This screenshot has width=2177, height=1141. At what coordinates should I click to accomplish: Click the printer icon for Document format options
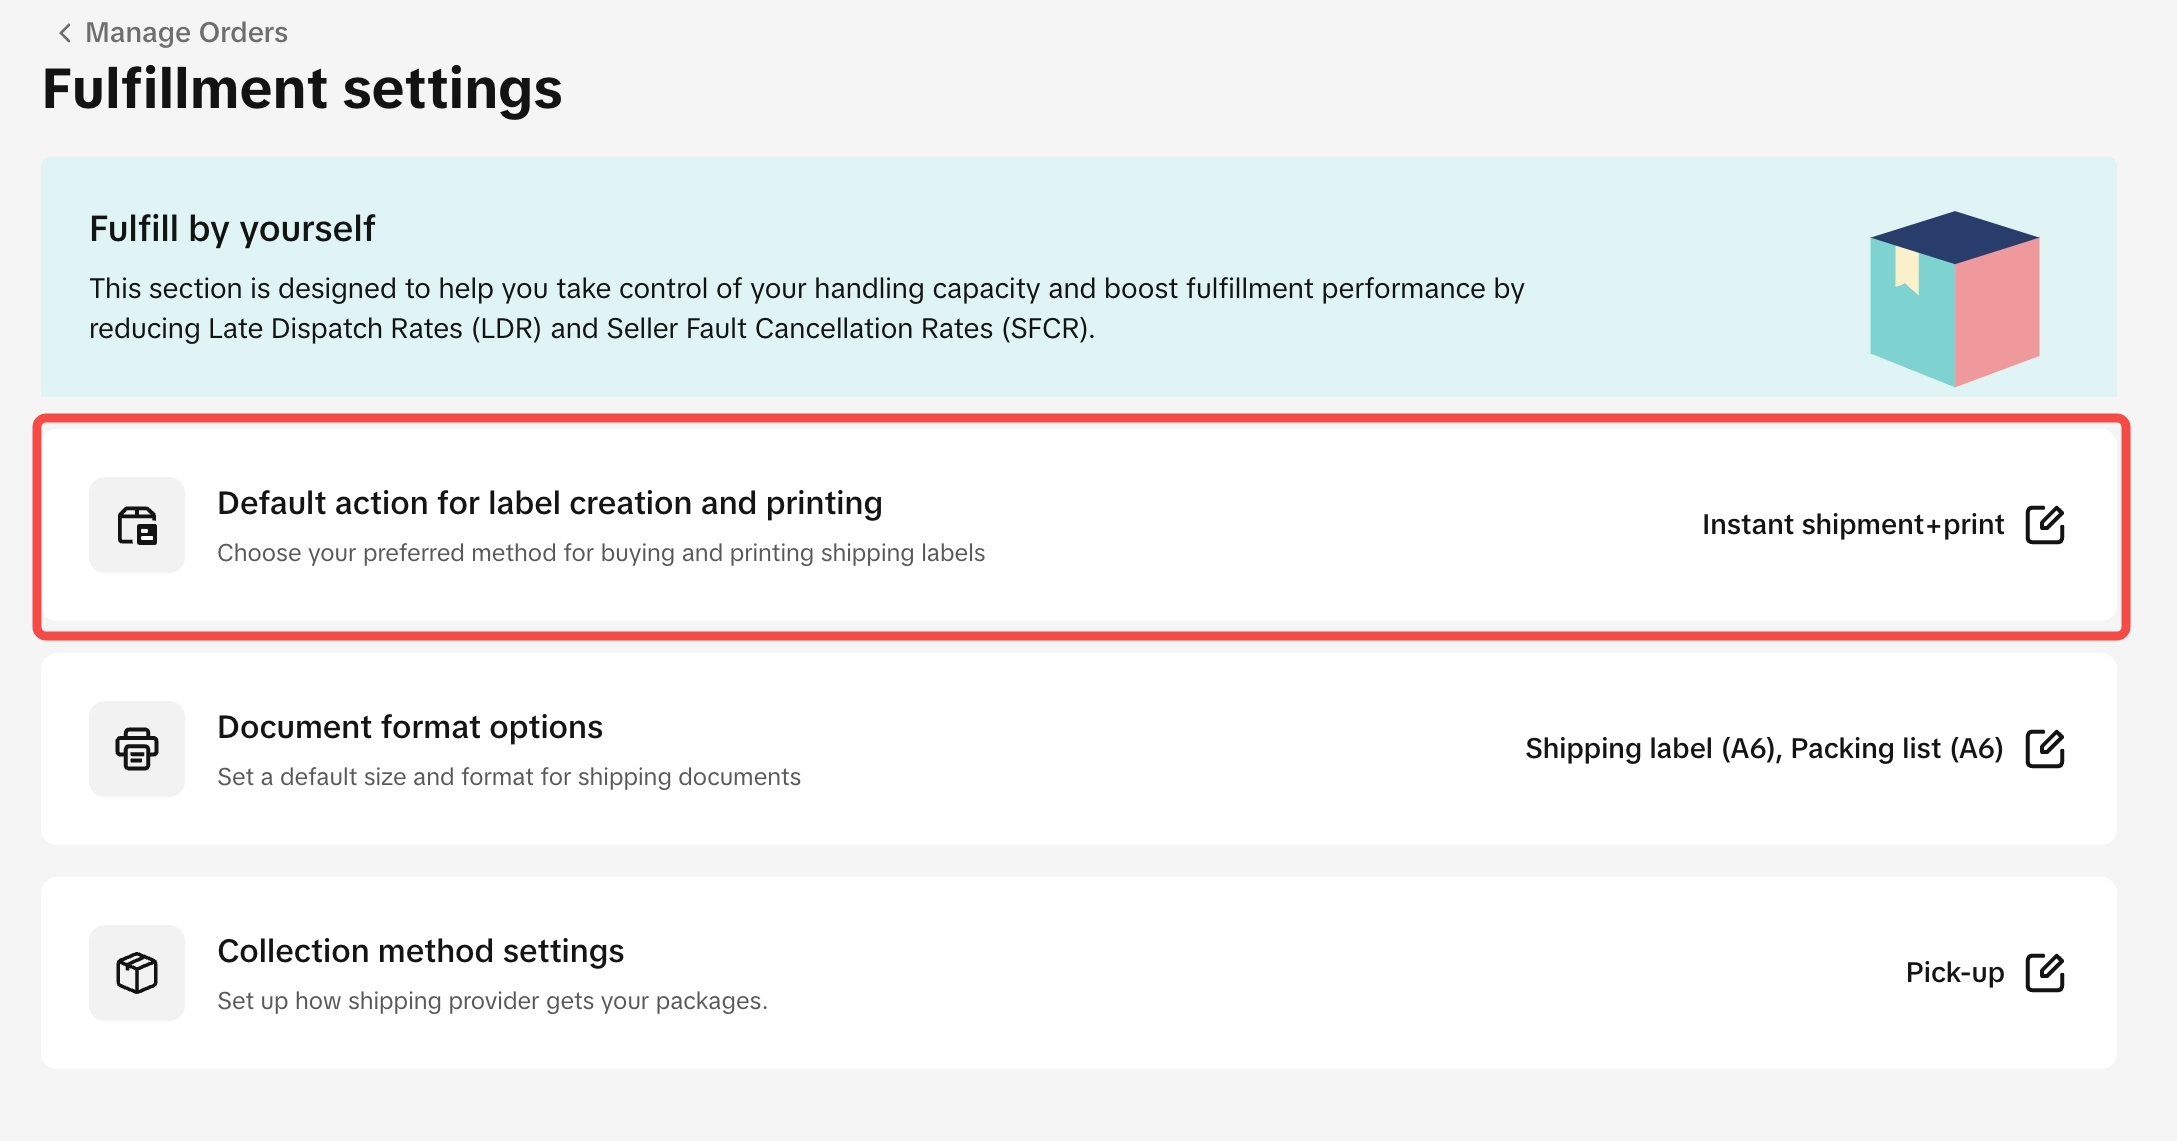[137, 749]
